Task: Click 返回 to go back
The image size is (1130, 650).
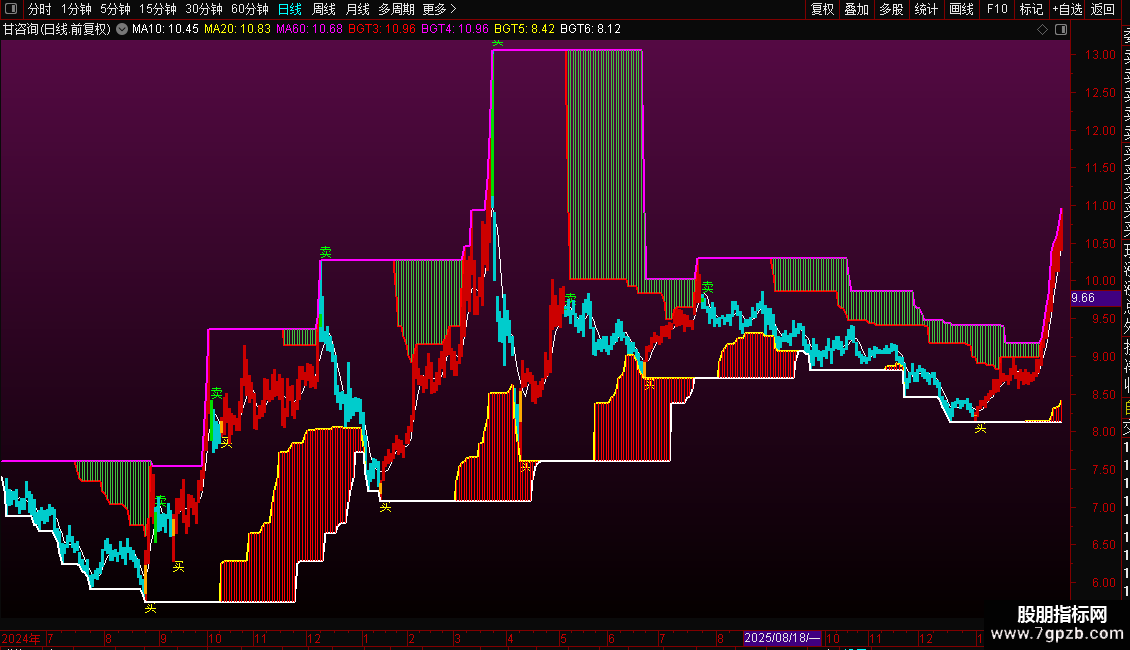Action: coord(1103,9)
